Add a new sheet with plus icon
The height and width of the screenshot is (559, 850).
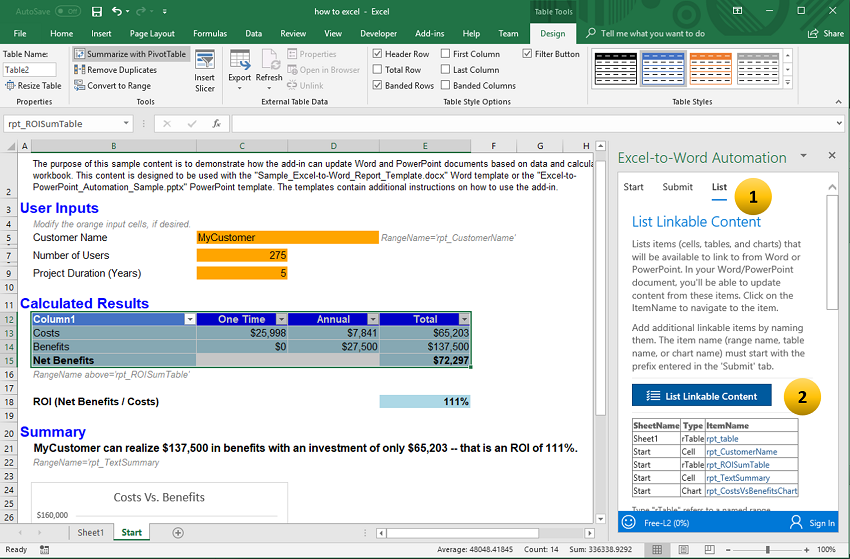click(x=178, y=533)
